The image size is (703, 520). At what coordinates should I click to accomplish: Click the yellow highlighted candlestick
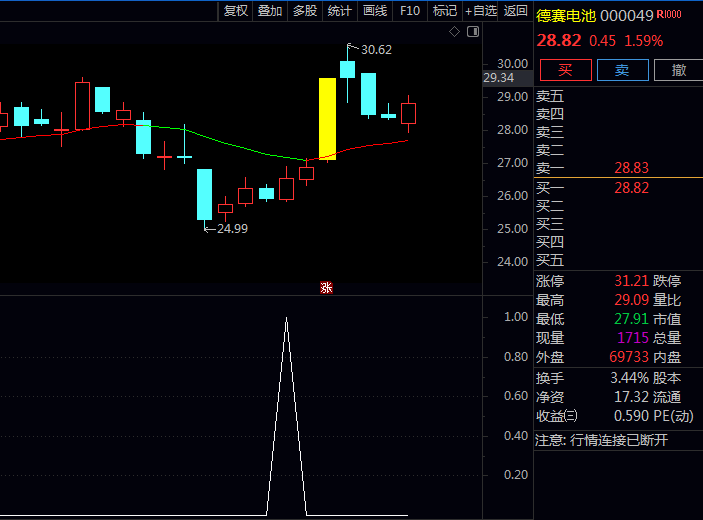327,119
